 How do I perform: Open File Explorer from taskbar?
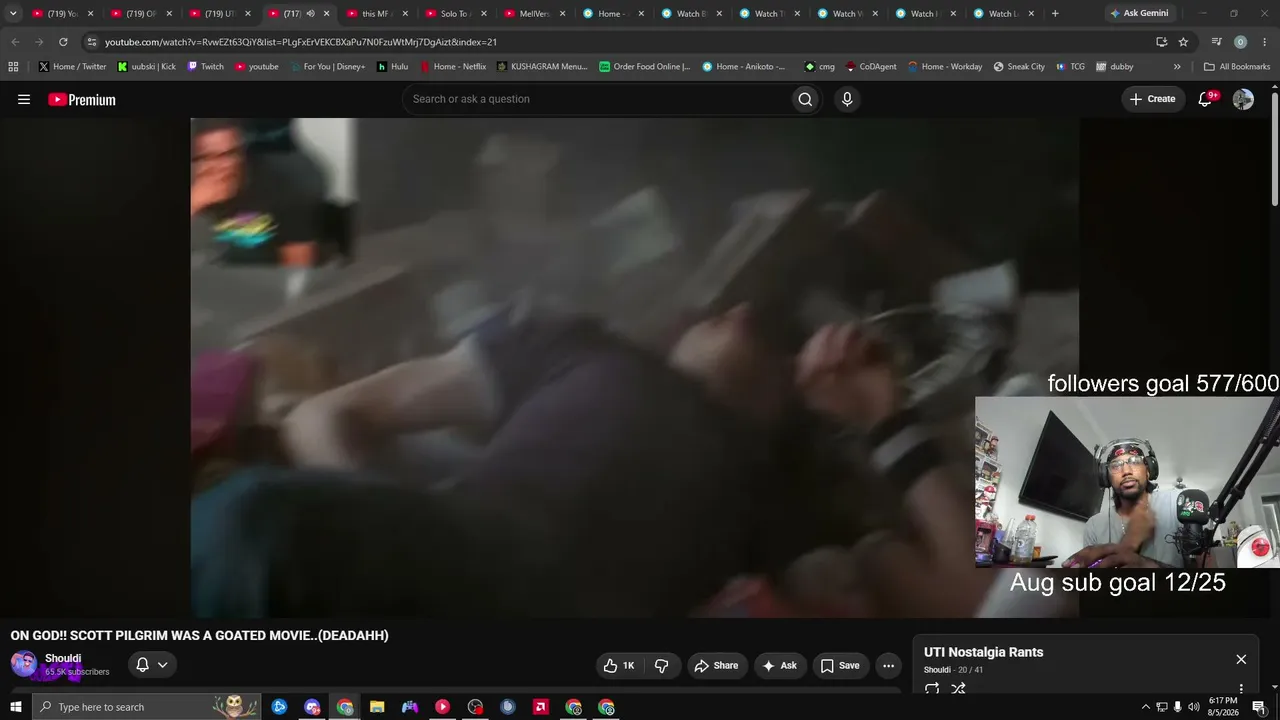377,707
